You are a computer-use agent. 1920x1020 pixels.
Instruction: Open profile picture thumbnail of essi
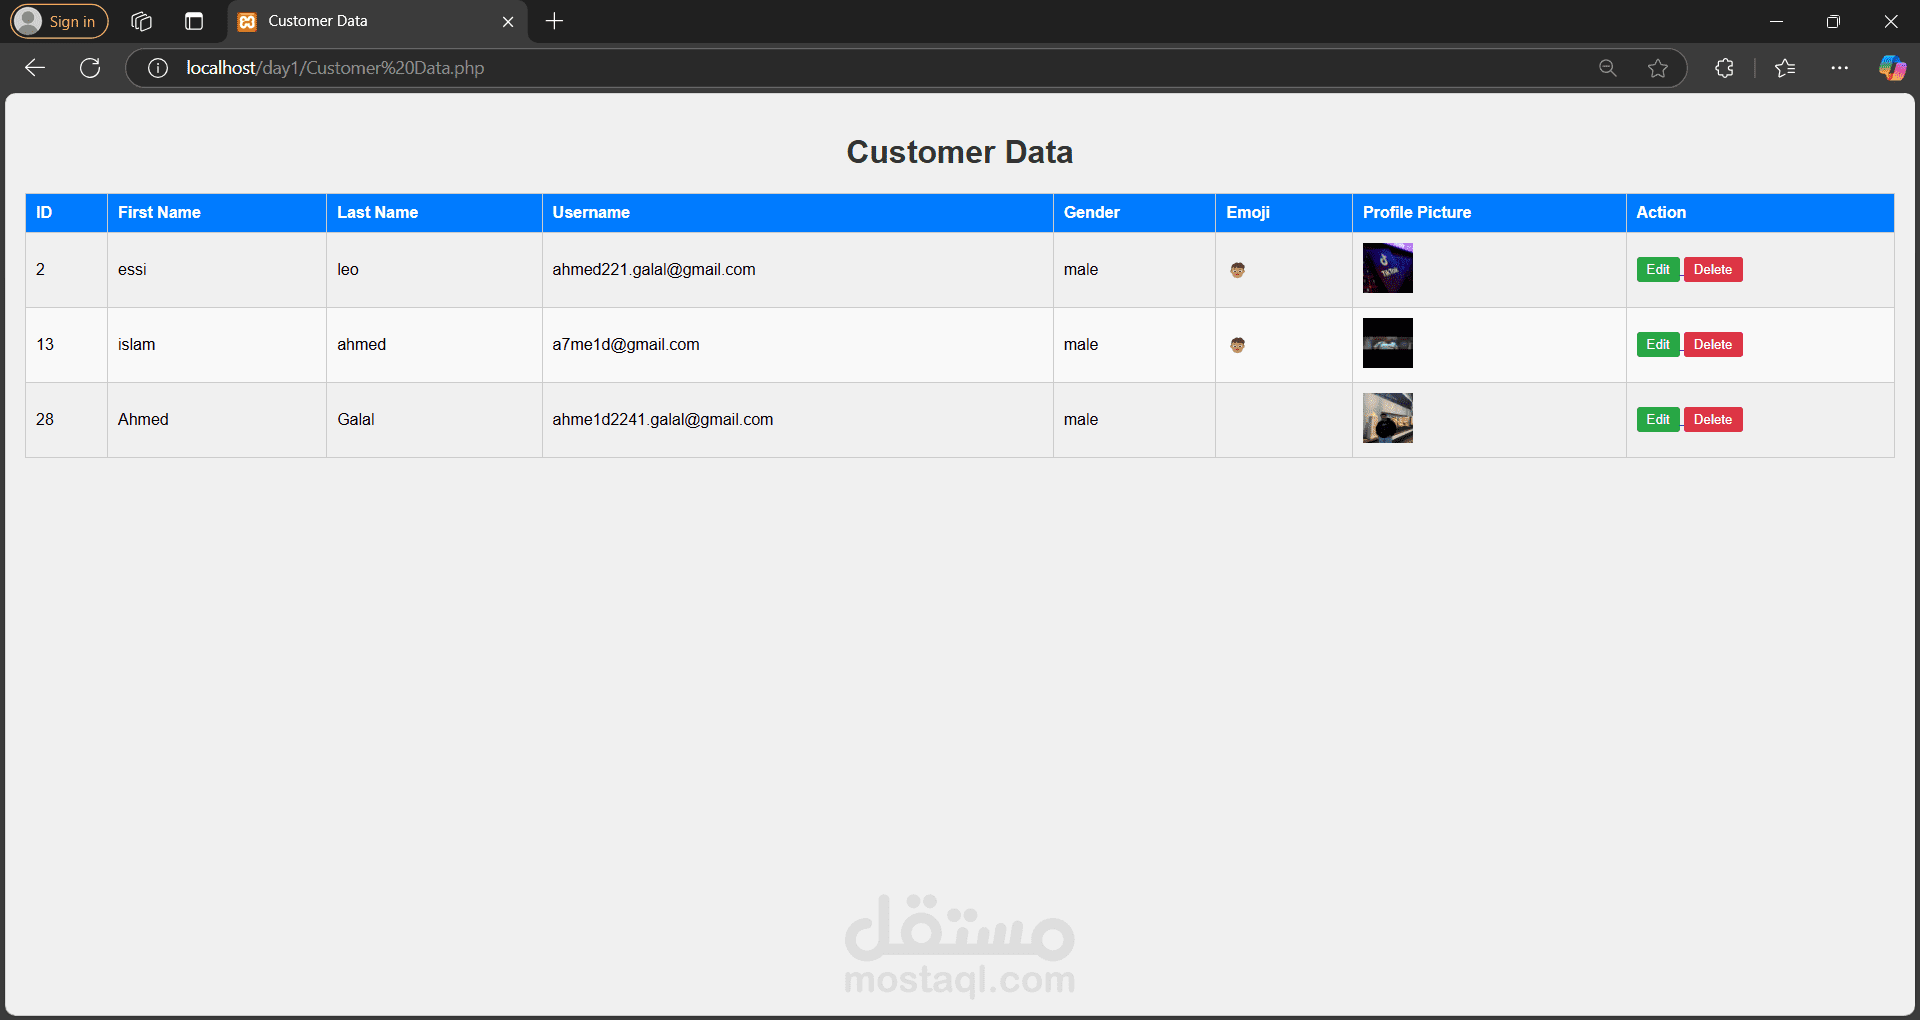pos(1388,268)
